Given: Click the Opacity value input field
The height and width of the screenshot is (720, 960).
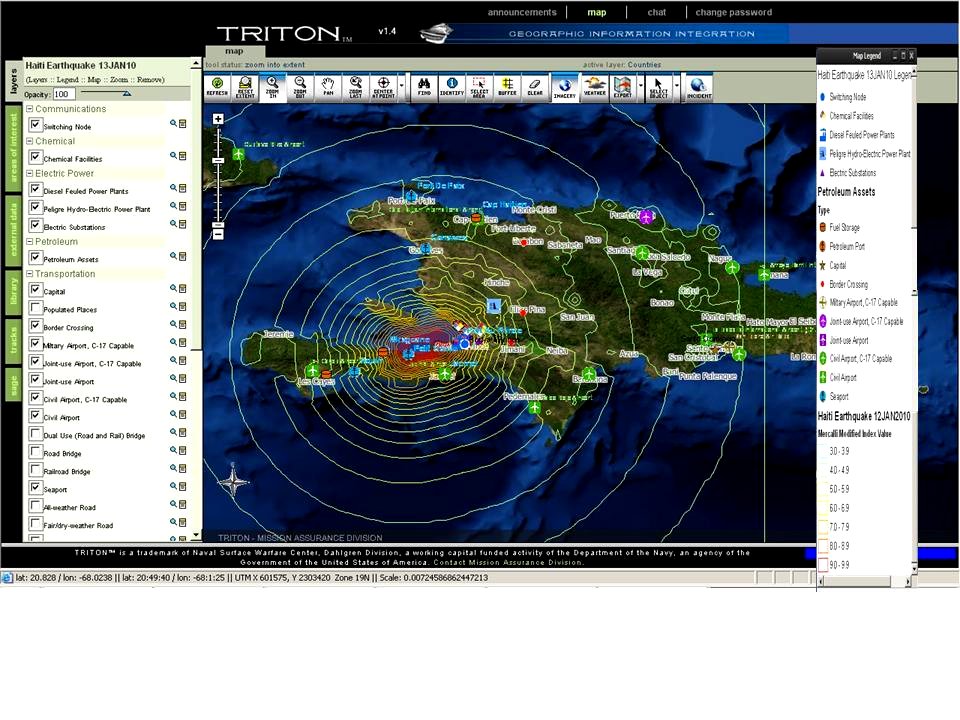Looking at the screenshot, I should point(64,94).
